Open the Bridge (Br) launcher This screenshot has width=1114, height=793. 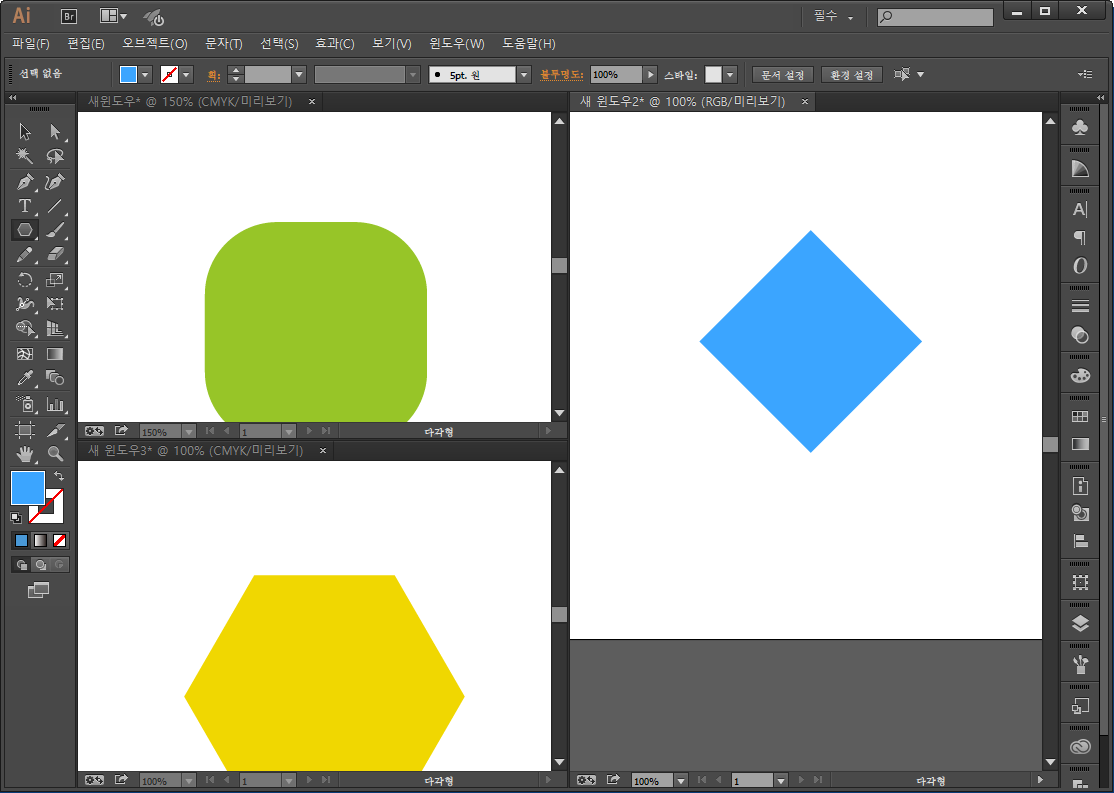tap(69, 16)
